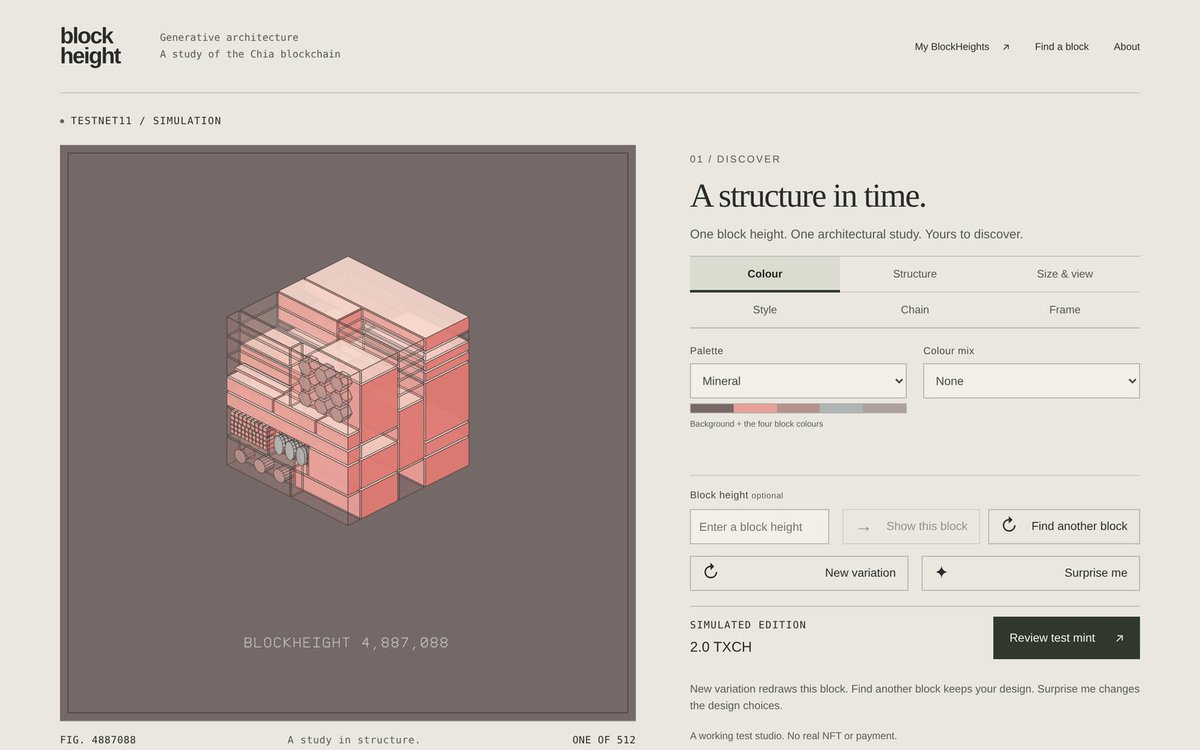1200x750 pixels.
Task: Click the dark brown background palette swatch
Action: (712, 408)
